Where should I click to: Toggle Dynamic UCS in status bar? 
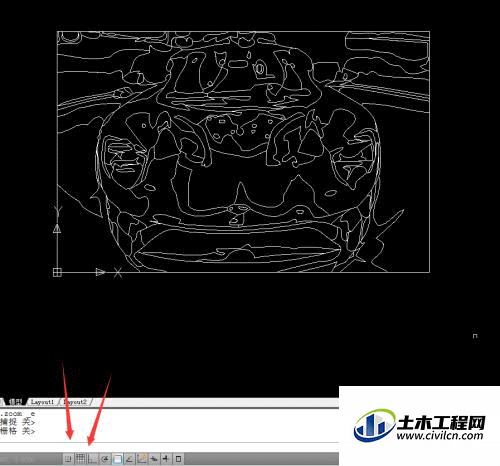point(142,459)
